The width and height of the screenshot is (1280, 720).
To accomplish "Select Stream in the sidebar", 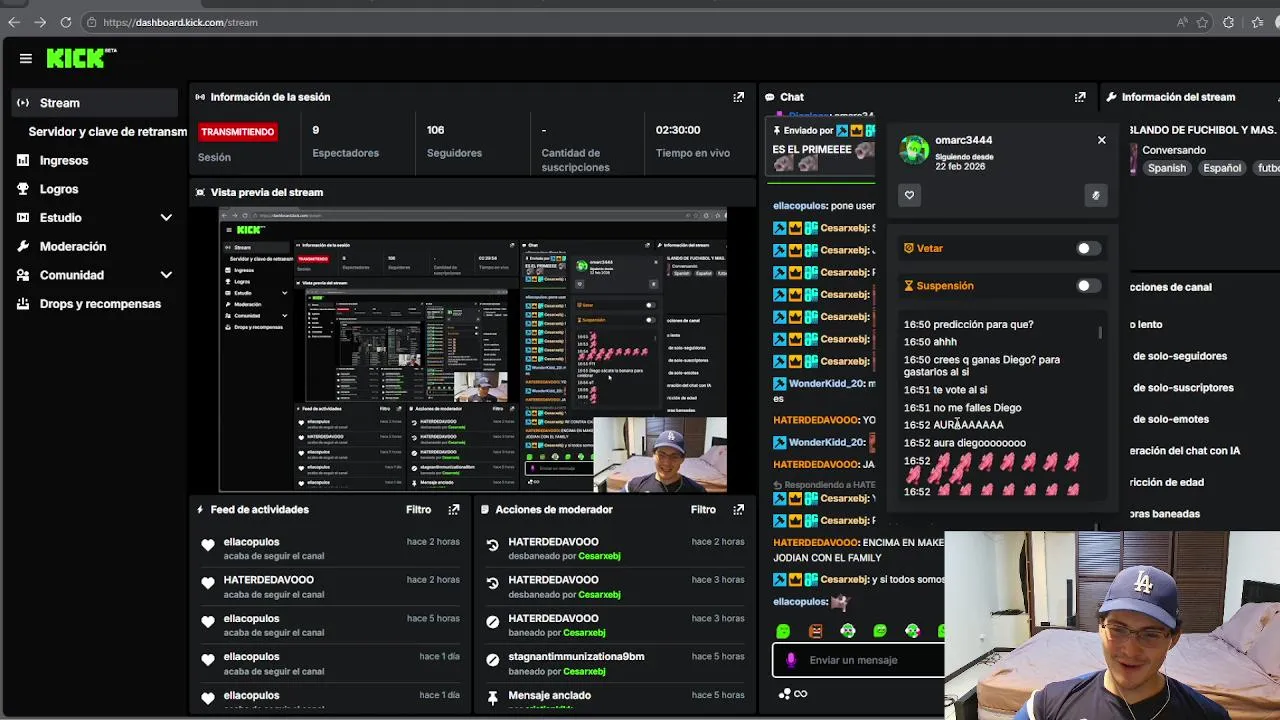I will (96, 103).
